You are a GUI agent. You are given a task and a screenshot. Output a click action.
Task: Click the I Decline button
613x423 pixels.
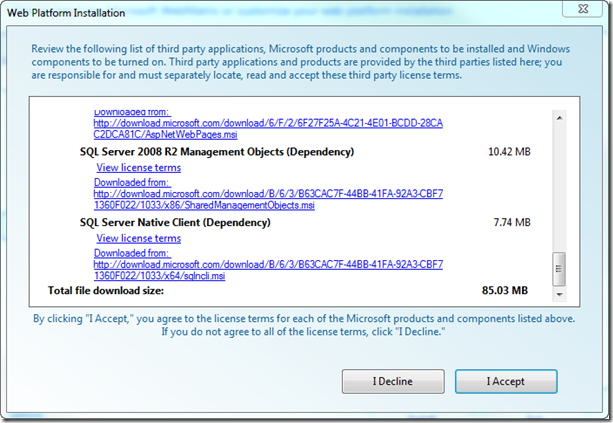pos(393,381)
